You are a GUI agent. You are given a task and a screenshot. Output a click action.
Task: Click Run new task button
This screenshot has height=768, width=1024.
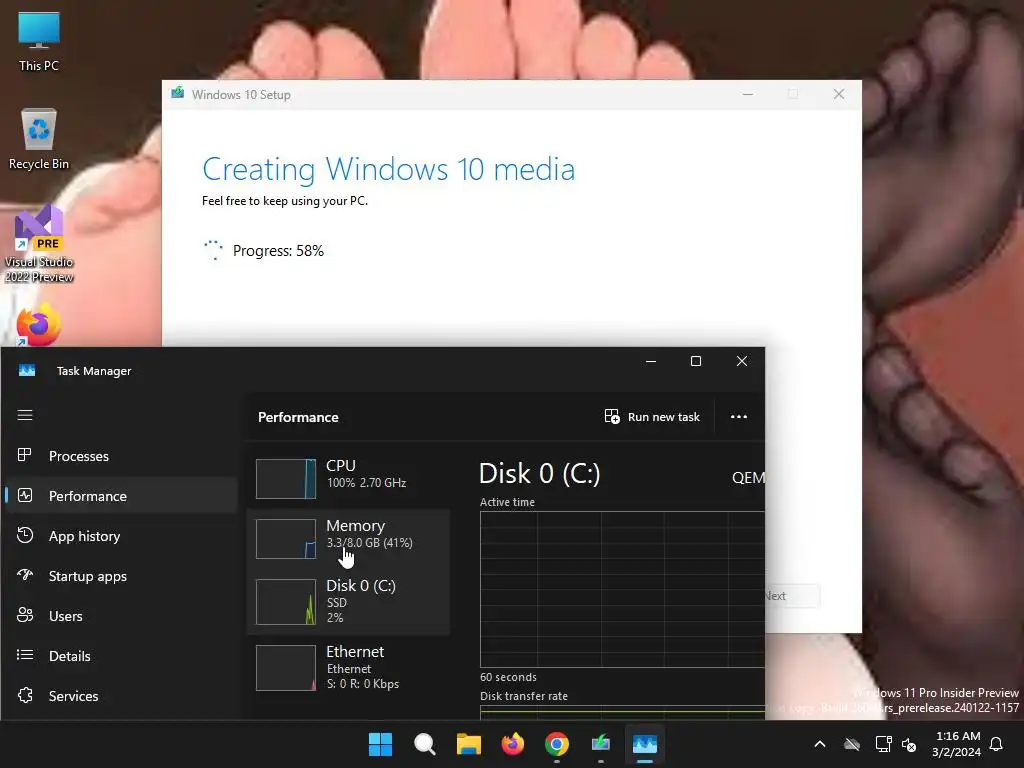point(652,417)
